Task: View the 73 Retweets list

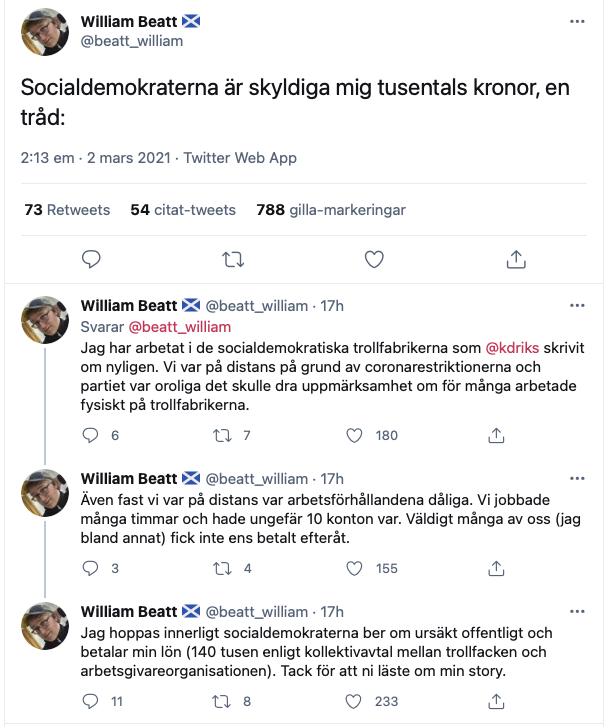Action: (66, 210)
